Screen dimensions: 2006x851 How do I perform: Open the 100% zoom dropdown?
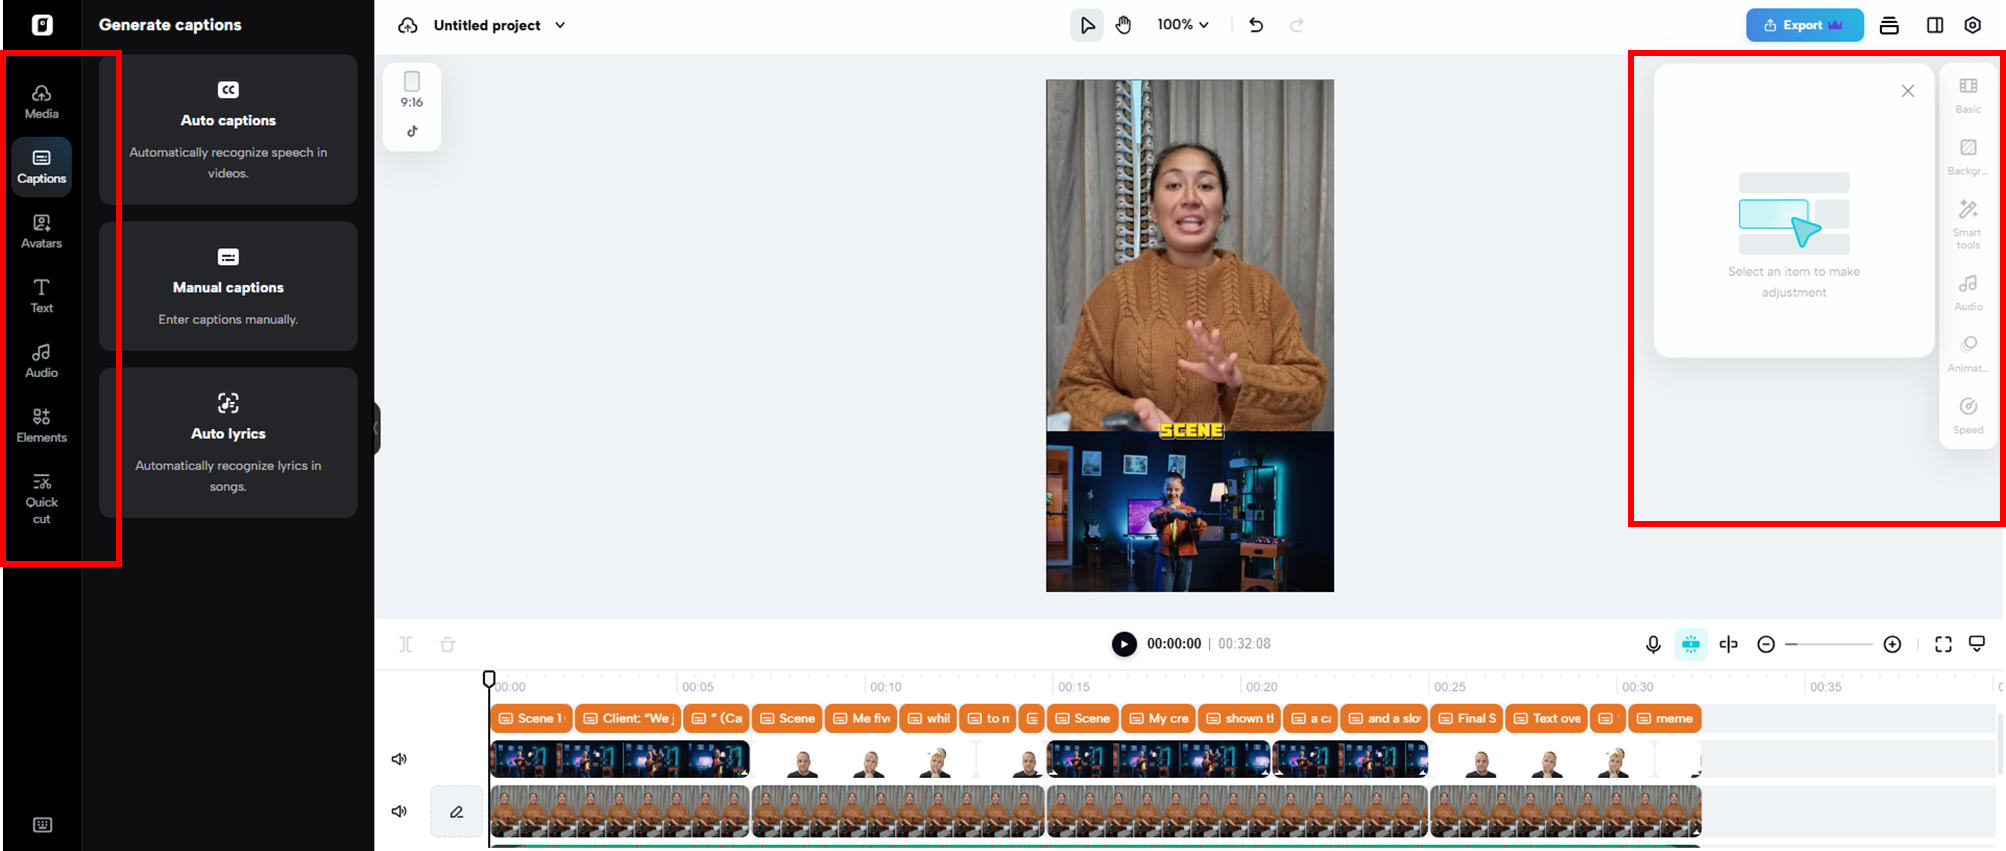click(1183, 25)
